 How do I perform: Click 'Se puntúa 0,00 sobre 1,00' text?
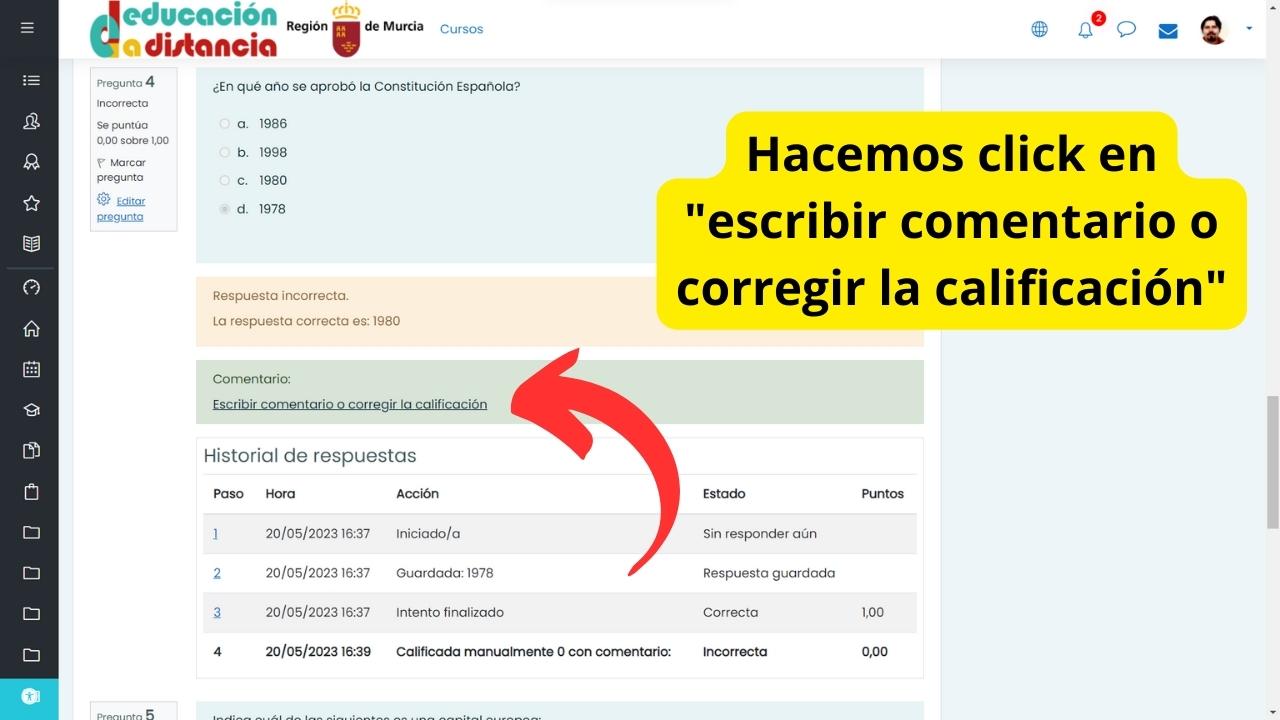coord(133,132)
